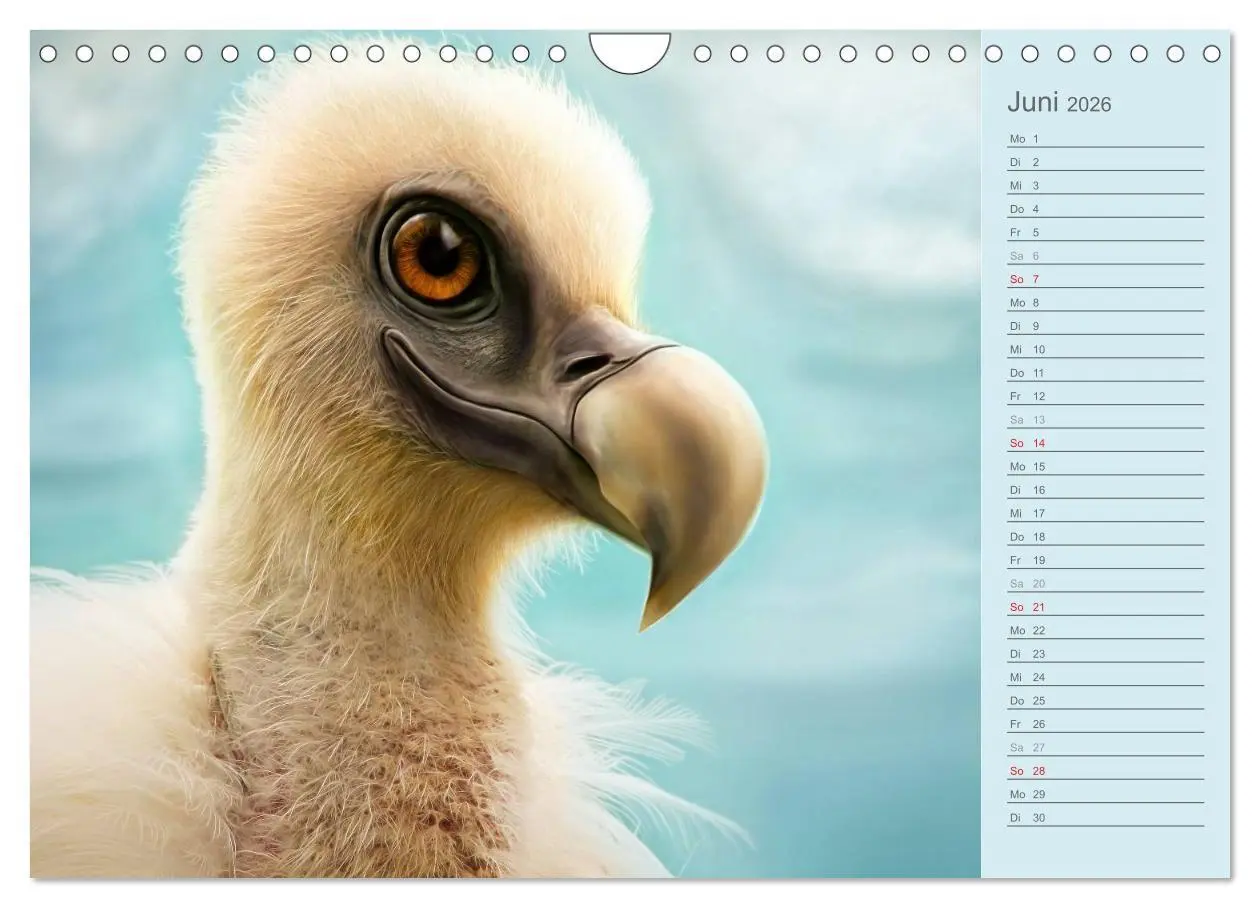
Task: Select the red row 'So 14'
Action: click(1105, 443)
